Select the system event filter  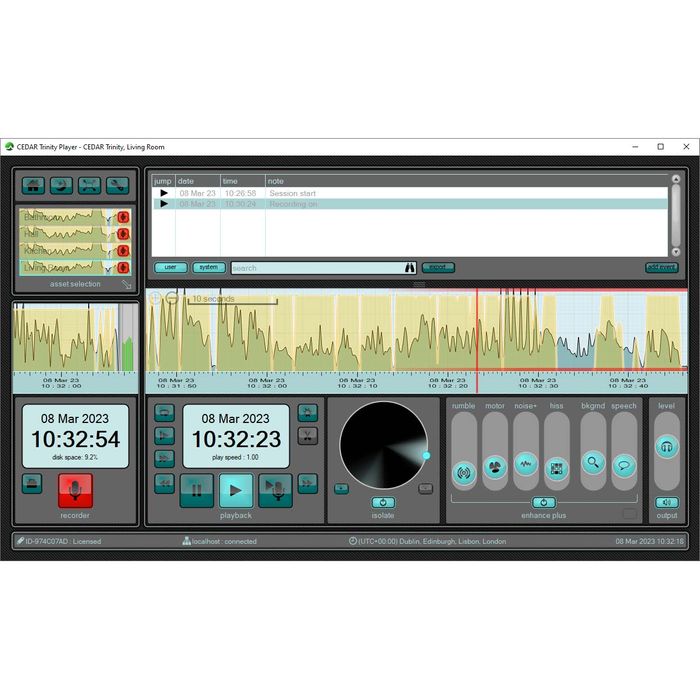click(x=208, y=268)
